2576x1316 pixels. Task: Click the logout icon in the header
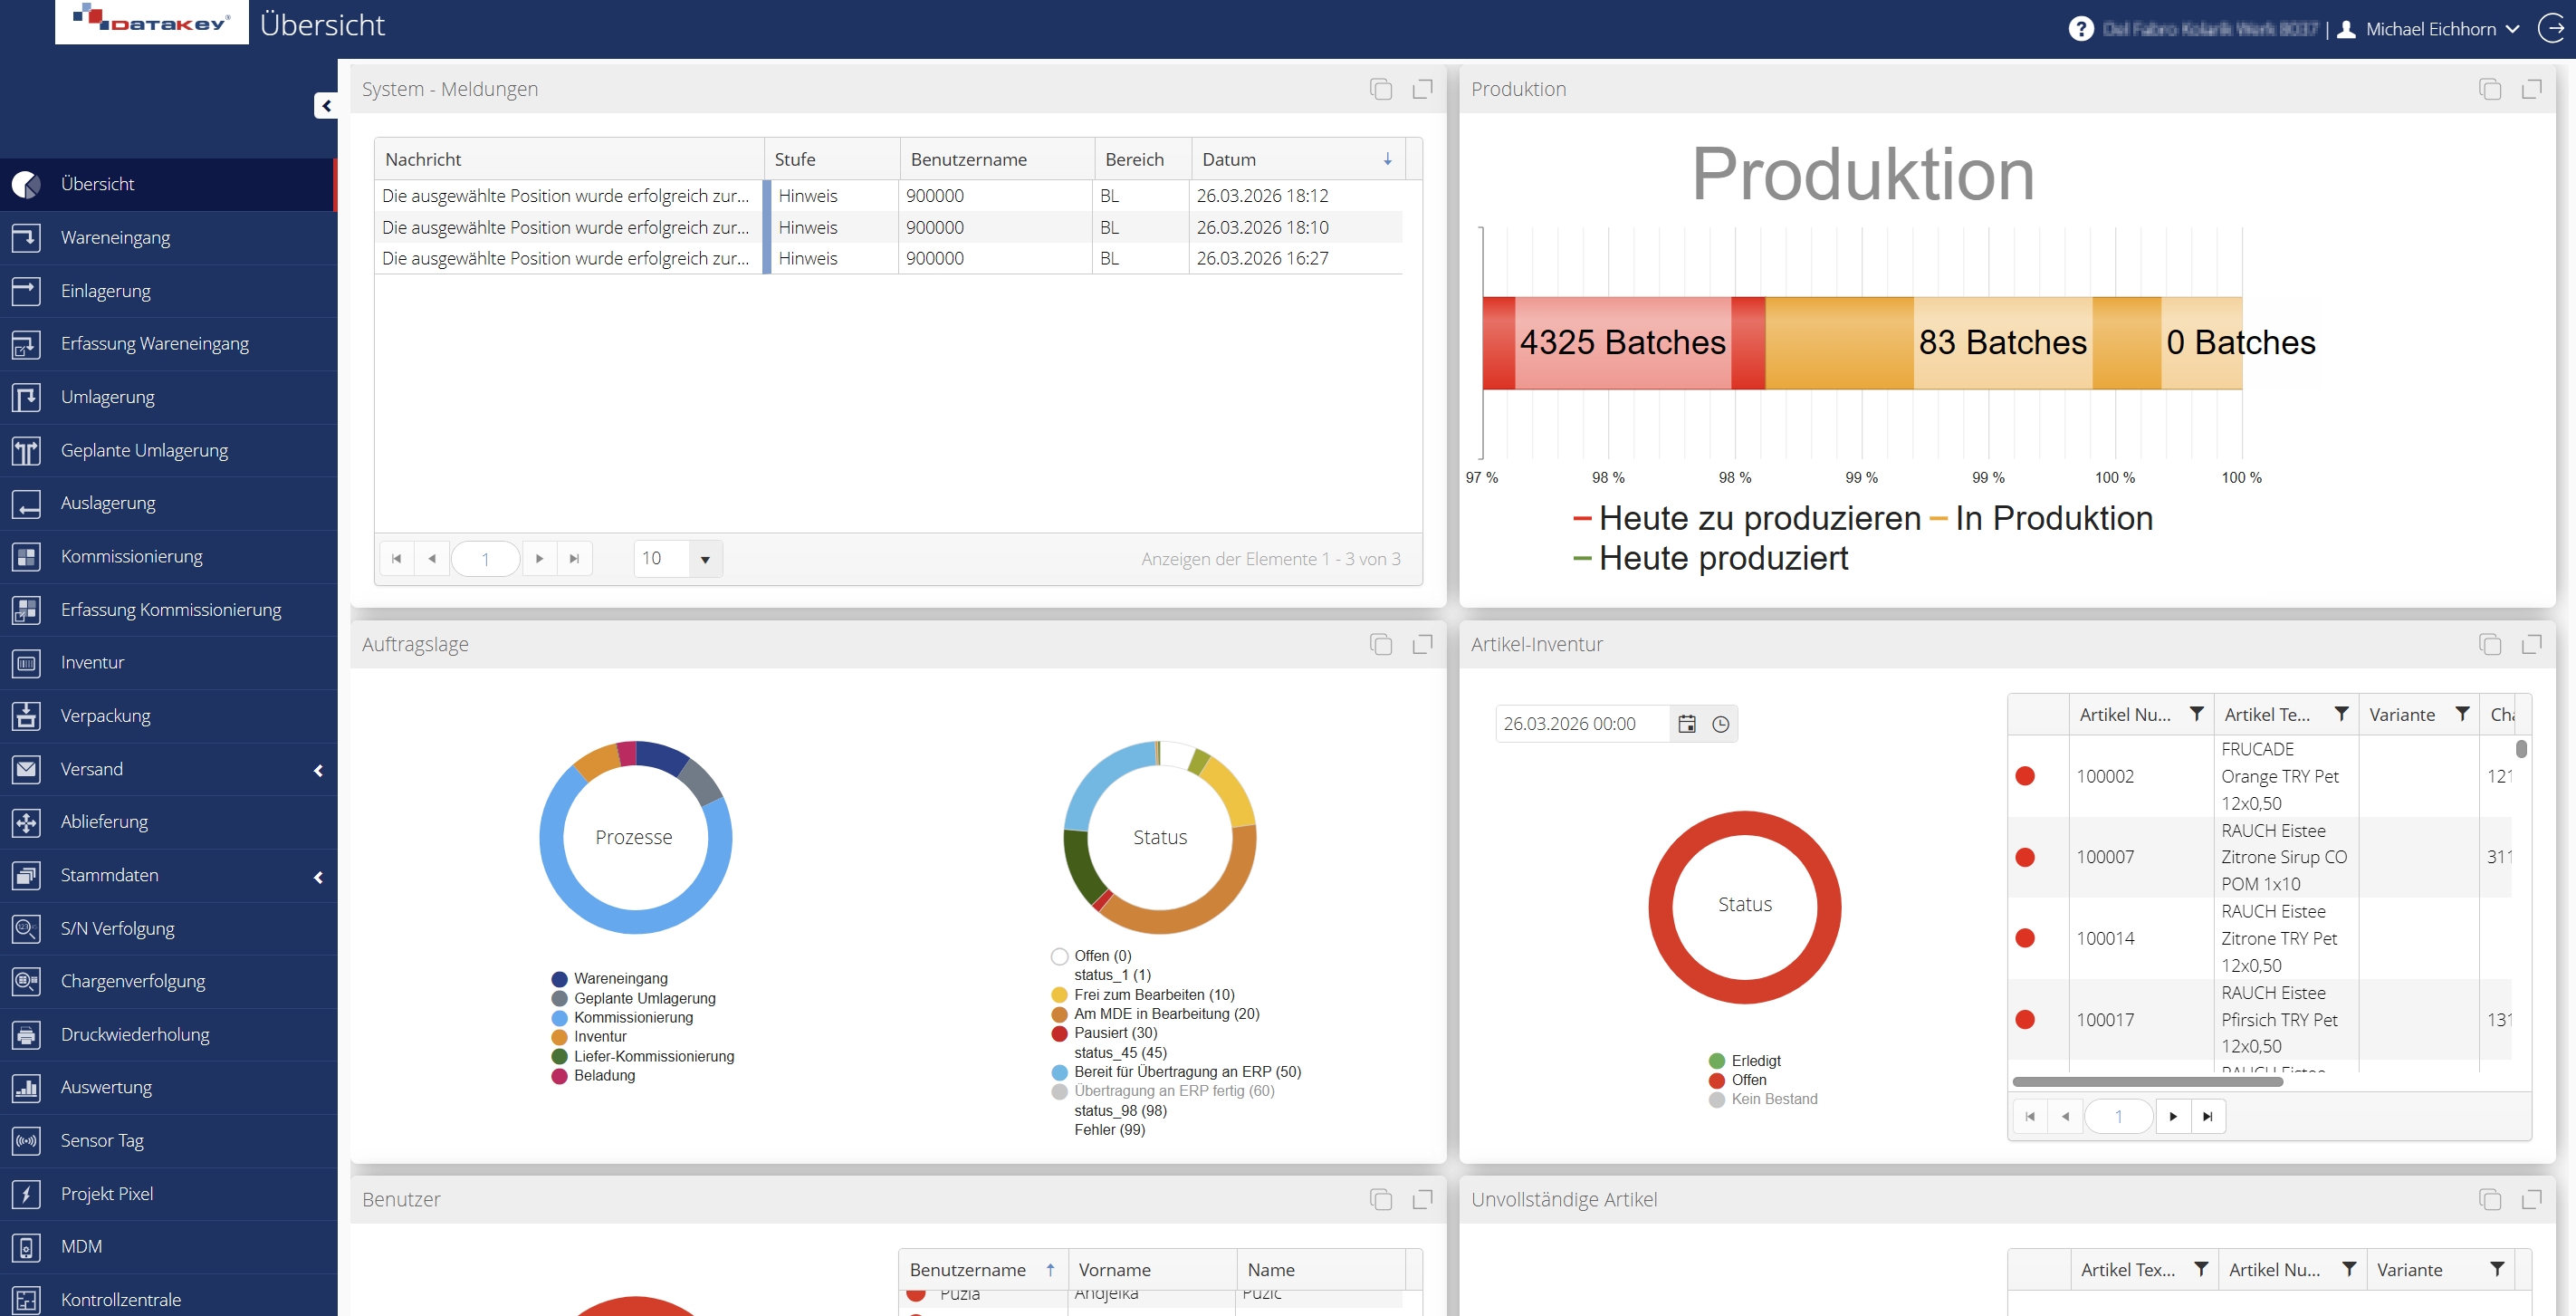2551,29
